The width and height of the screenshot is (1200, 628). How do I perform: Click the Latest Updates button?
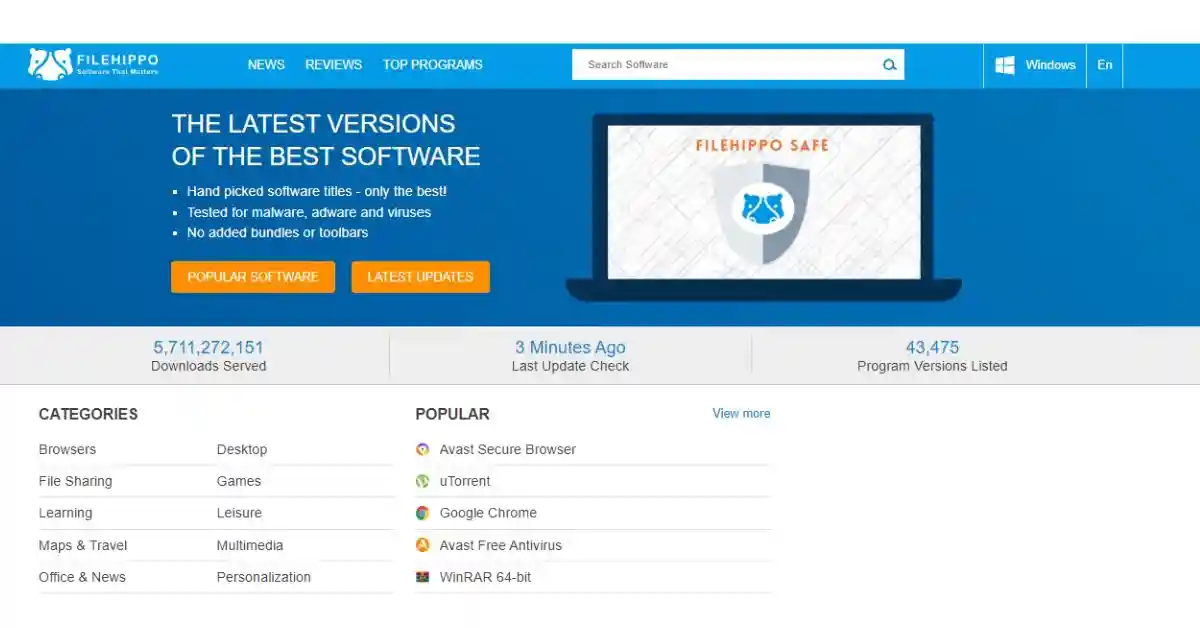click(420, 277)
